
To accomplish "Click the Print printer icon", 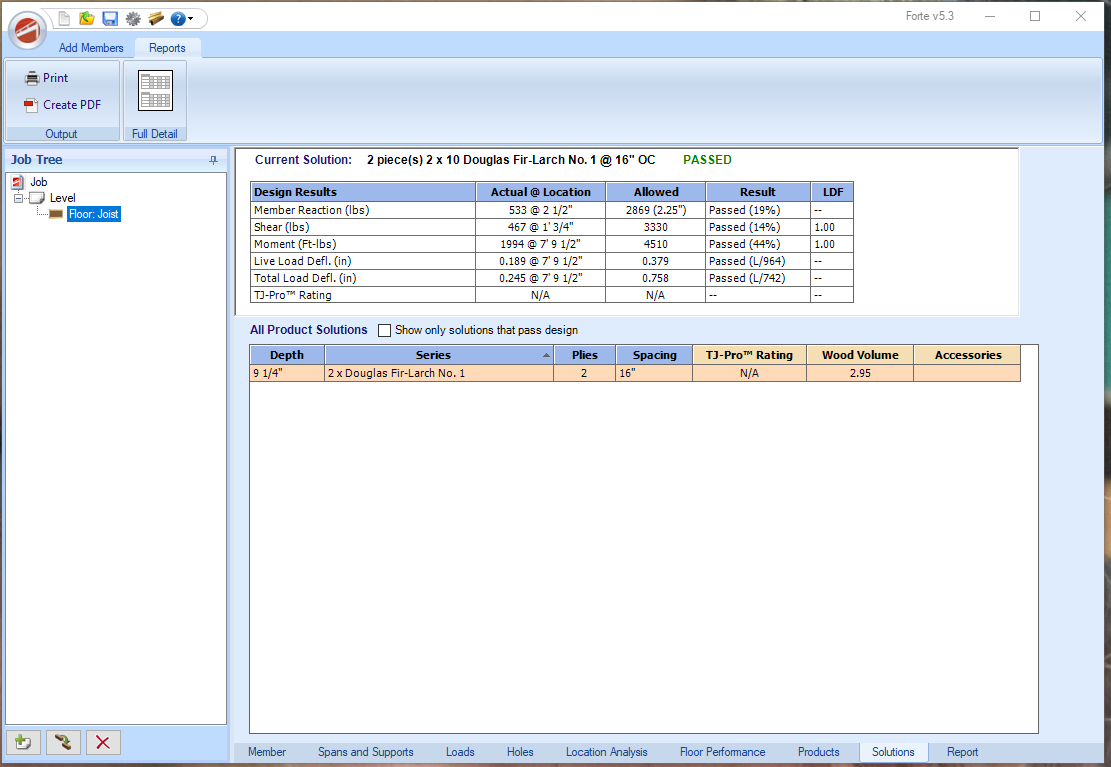I will tap(32, 78).
